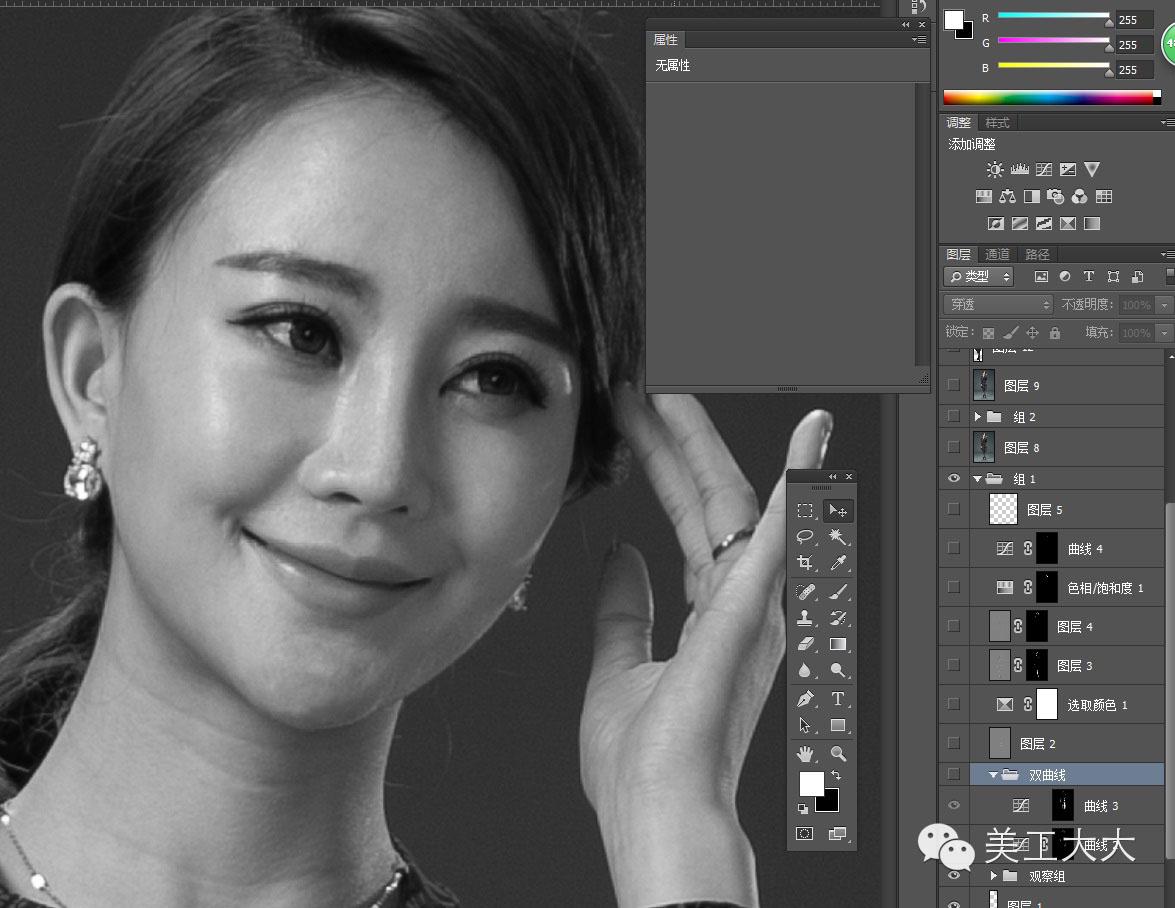Switch to the 通道 tab
1175x908 pixels.
point(997,255)
